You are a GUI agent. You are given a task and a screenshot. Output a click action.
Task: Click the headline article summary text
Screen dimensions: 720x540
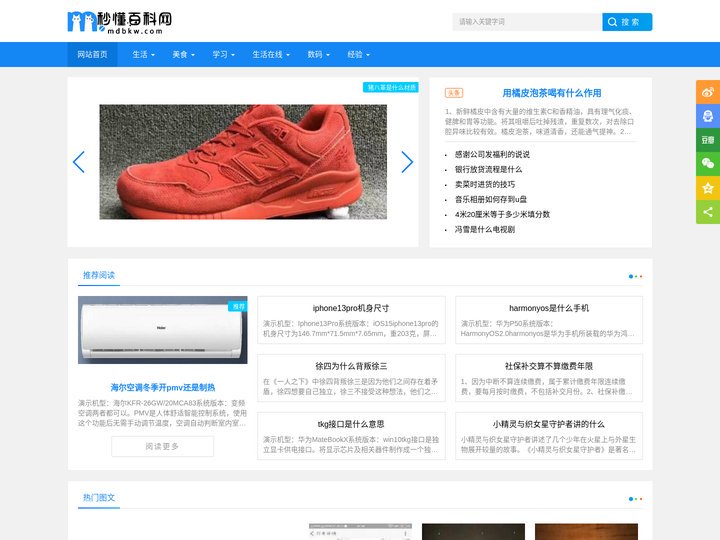tap(540, 122)
